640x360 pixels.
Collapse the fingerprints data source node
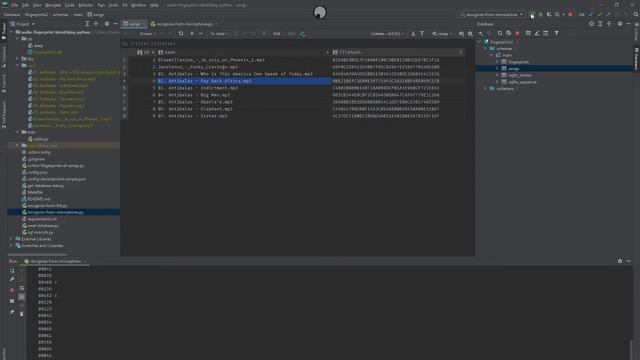tap(480, 42)
